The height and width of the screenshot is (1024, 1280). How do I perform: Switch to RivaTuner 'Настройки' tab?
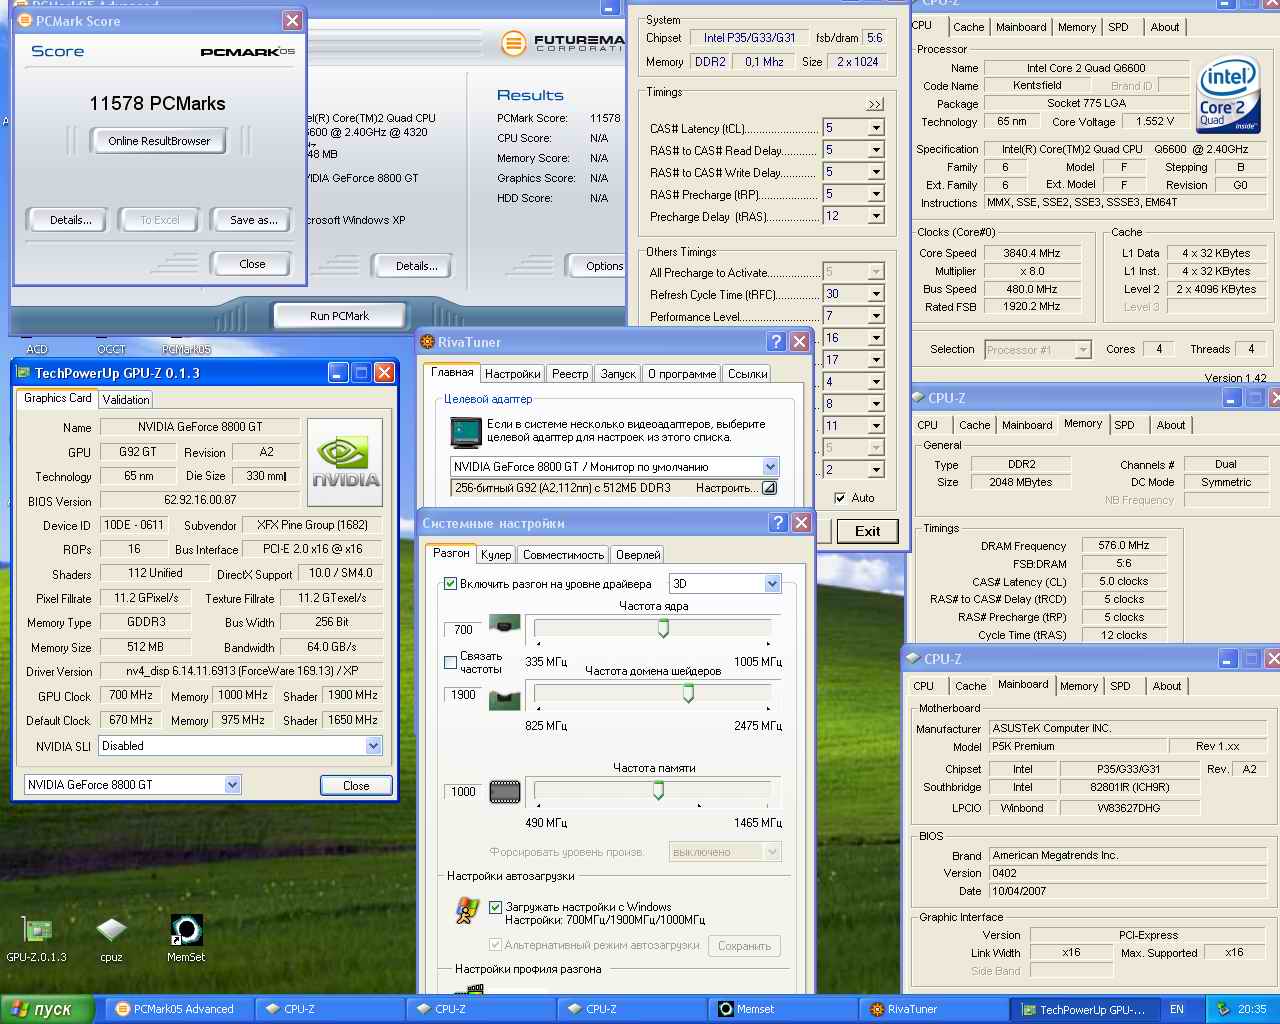click(x=513, y=374)
